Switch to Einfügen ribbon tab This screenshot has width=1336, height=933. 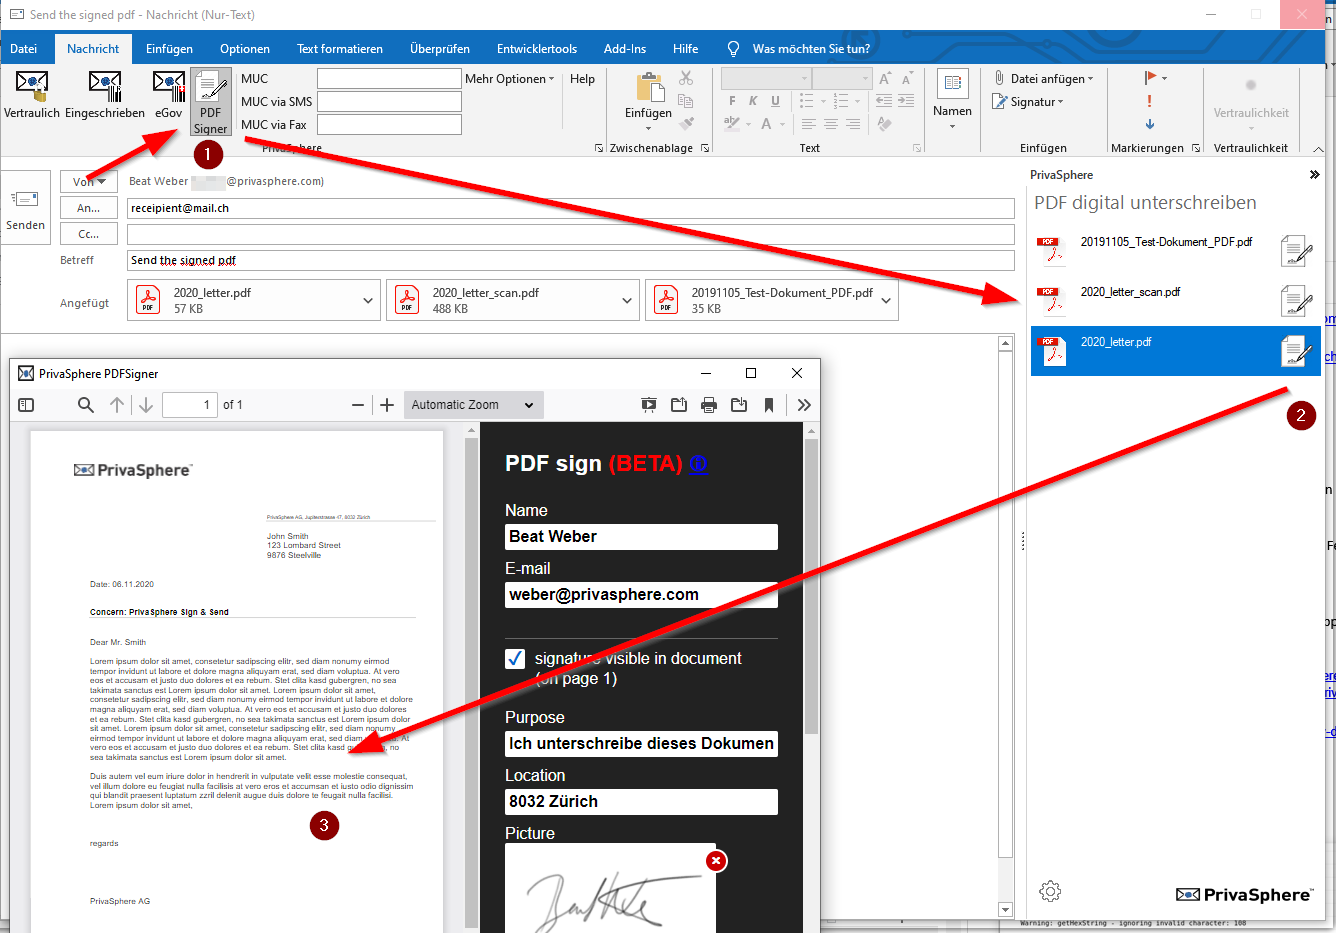click(x=169, y=48)
